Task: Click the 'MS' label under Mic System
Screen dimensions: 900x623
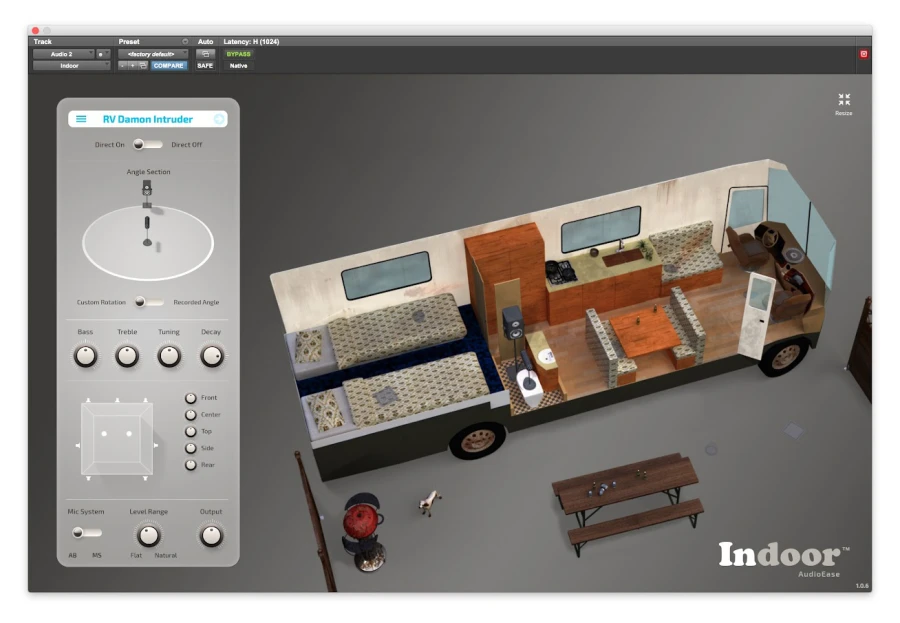Action: [x=96, y=555]
